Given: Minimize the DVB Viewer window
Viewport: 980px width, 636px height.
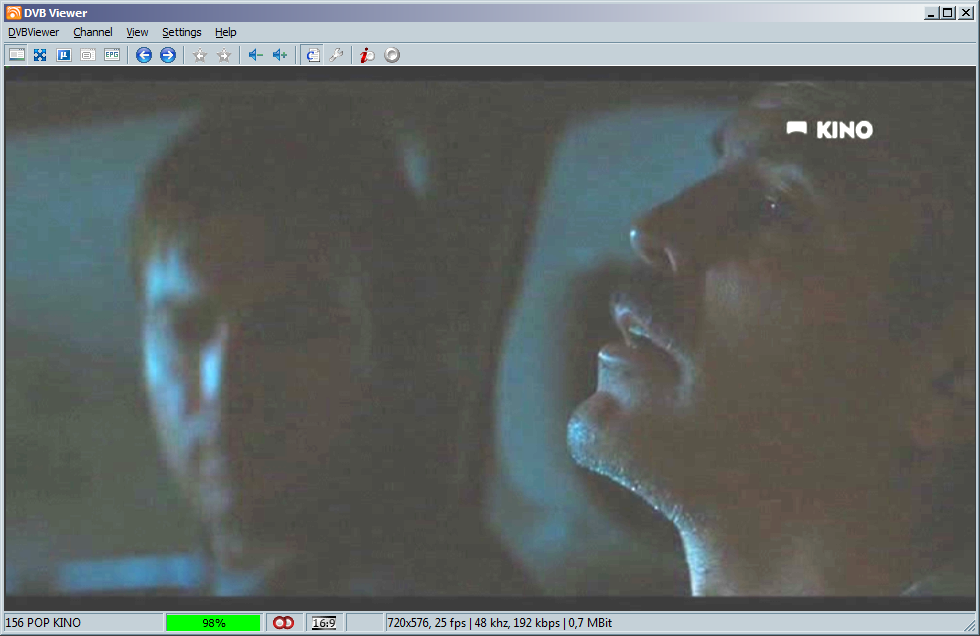Looking at the screenshot, I should [931, 12].
